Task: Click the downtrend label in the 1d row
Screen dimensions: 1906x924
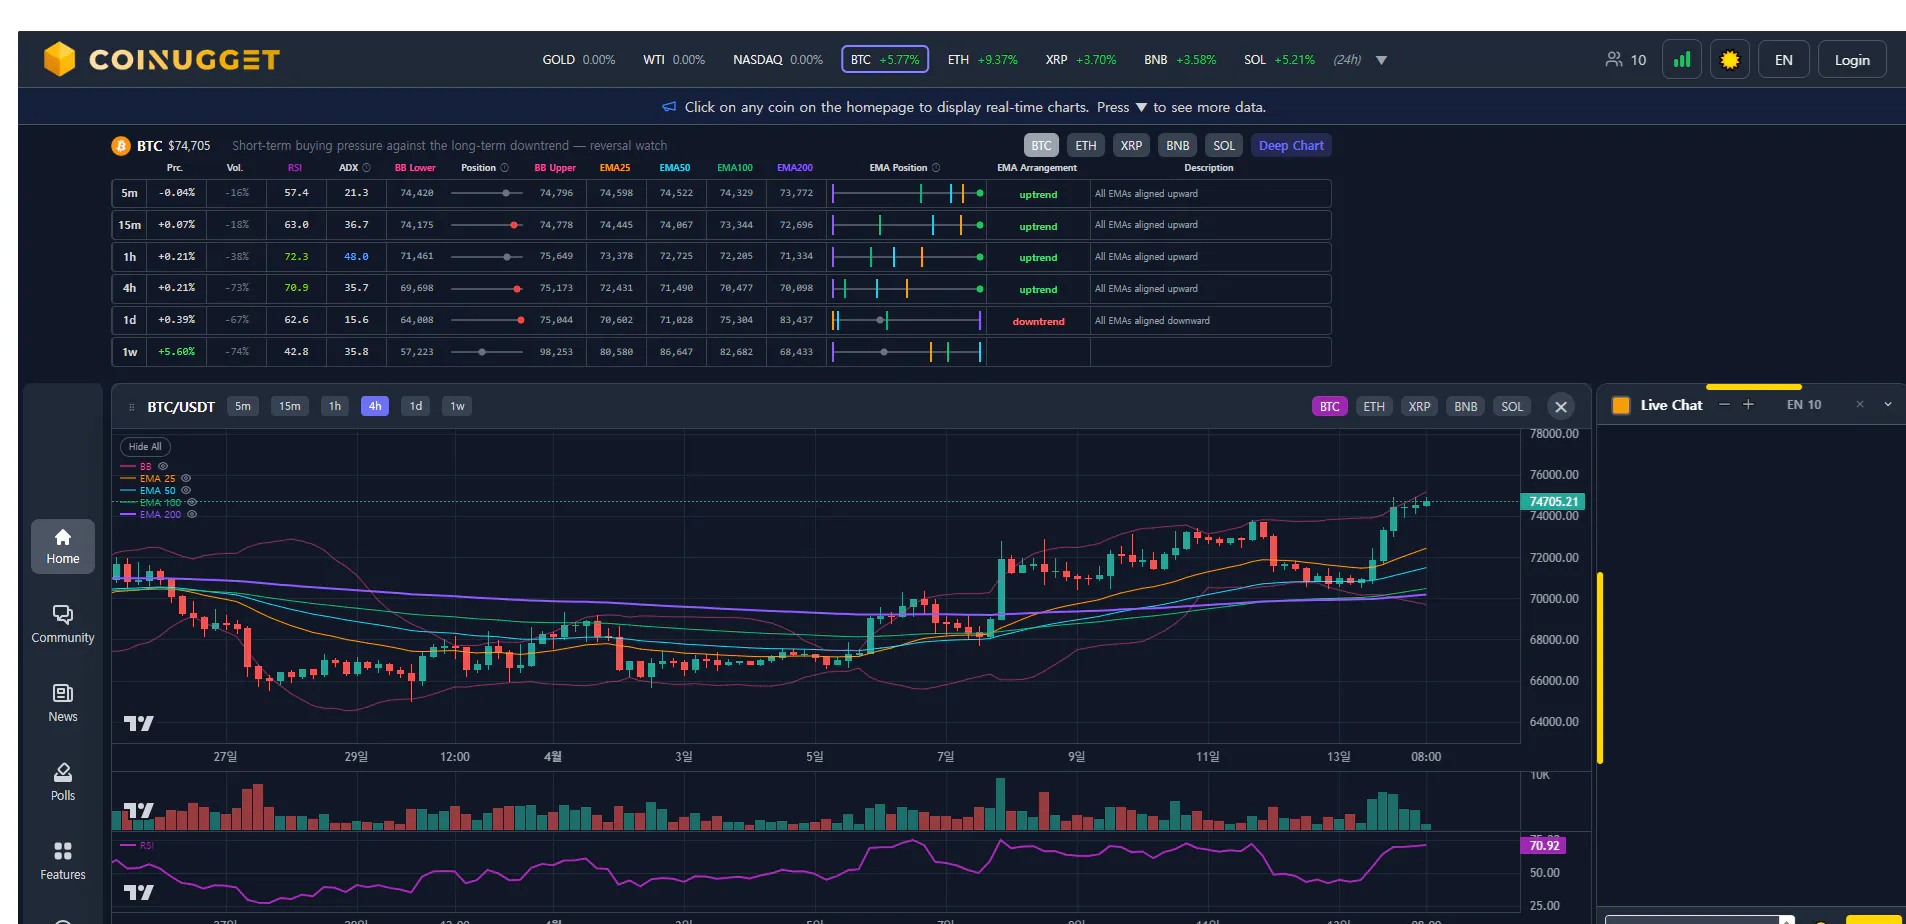Action: (1038, 321)
